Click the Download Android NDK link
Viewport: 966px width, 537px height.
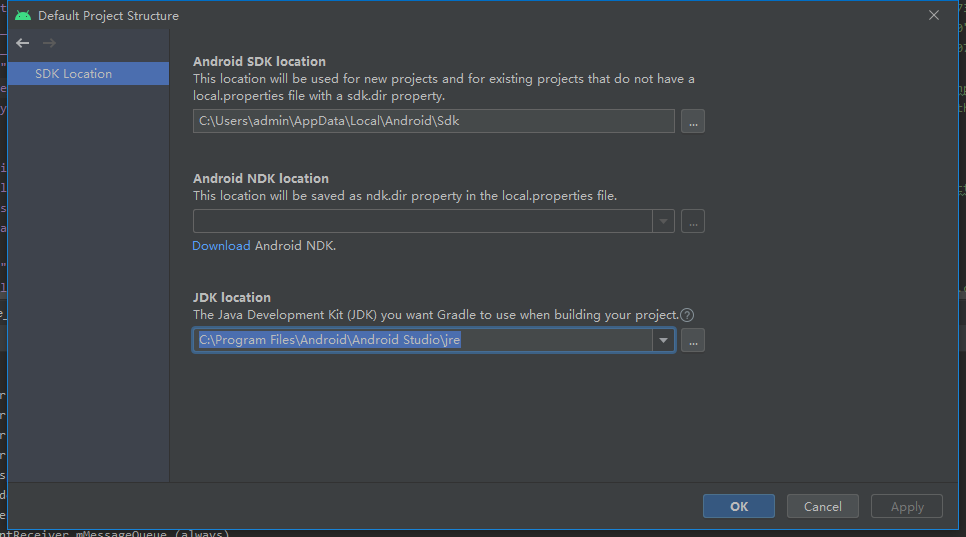(221, 246)
